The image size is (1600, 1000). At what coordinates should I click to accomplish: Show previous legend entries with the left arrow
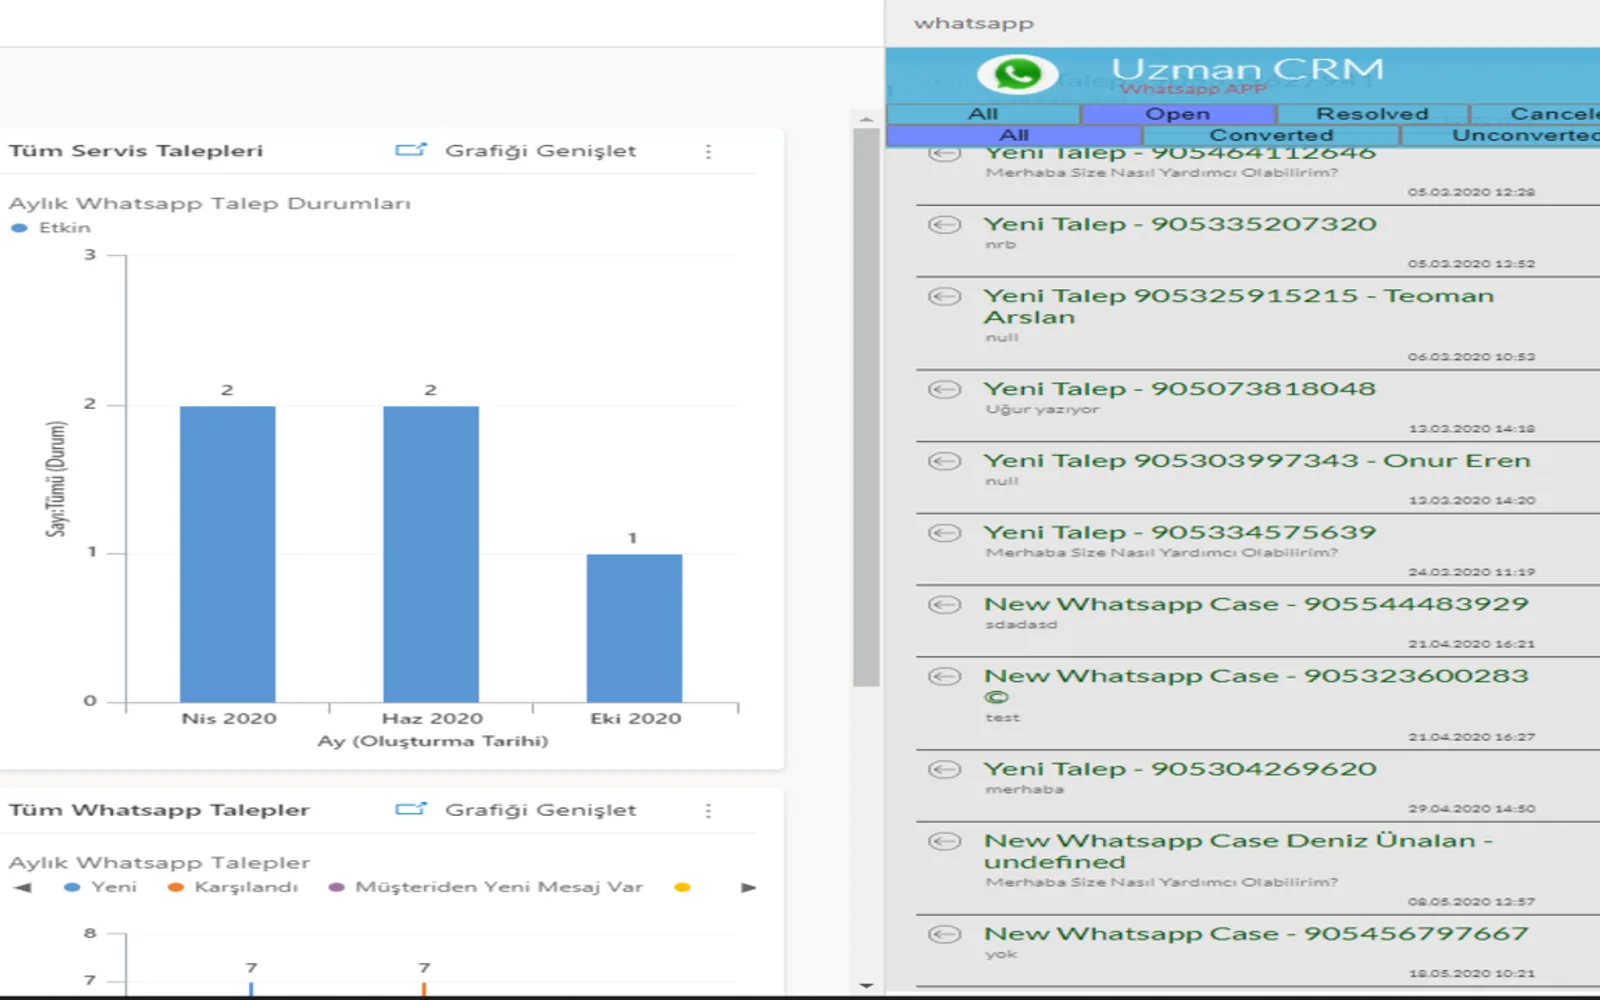click(23, 888)
